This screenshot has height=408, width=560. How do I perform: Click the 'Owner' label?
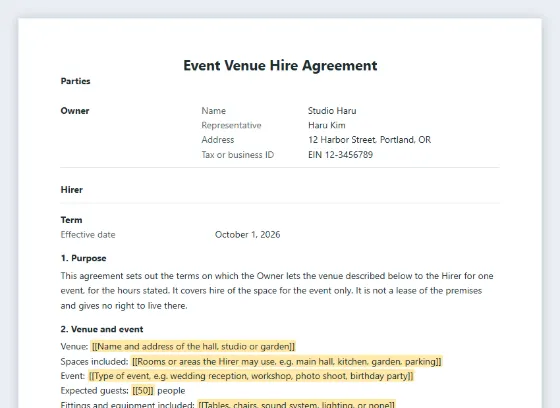tap(75, 111)
